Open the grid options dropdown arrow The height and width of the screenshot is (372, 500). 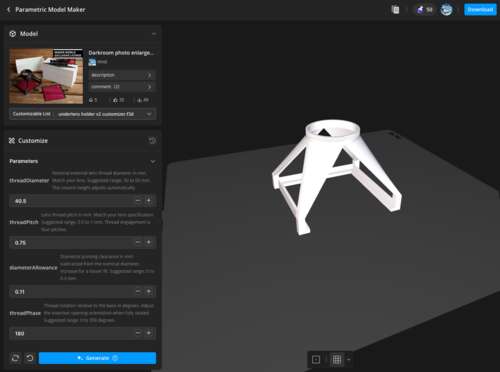(x=348, y=359)
